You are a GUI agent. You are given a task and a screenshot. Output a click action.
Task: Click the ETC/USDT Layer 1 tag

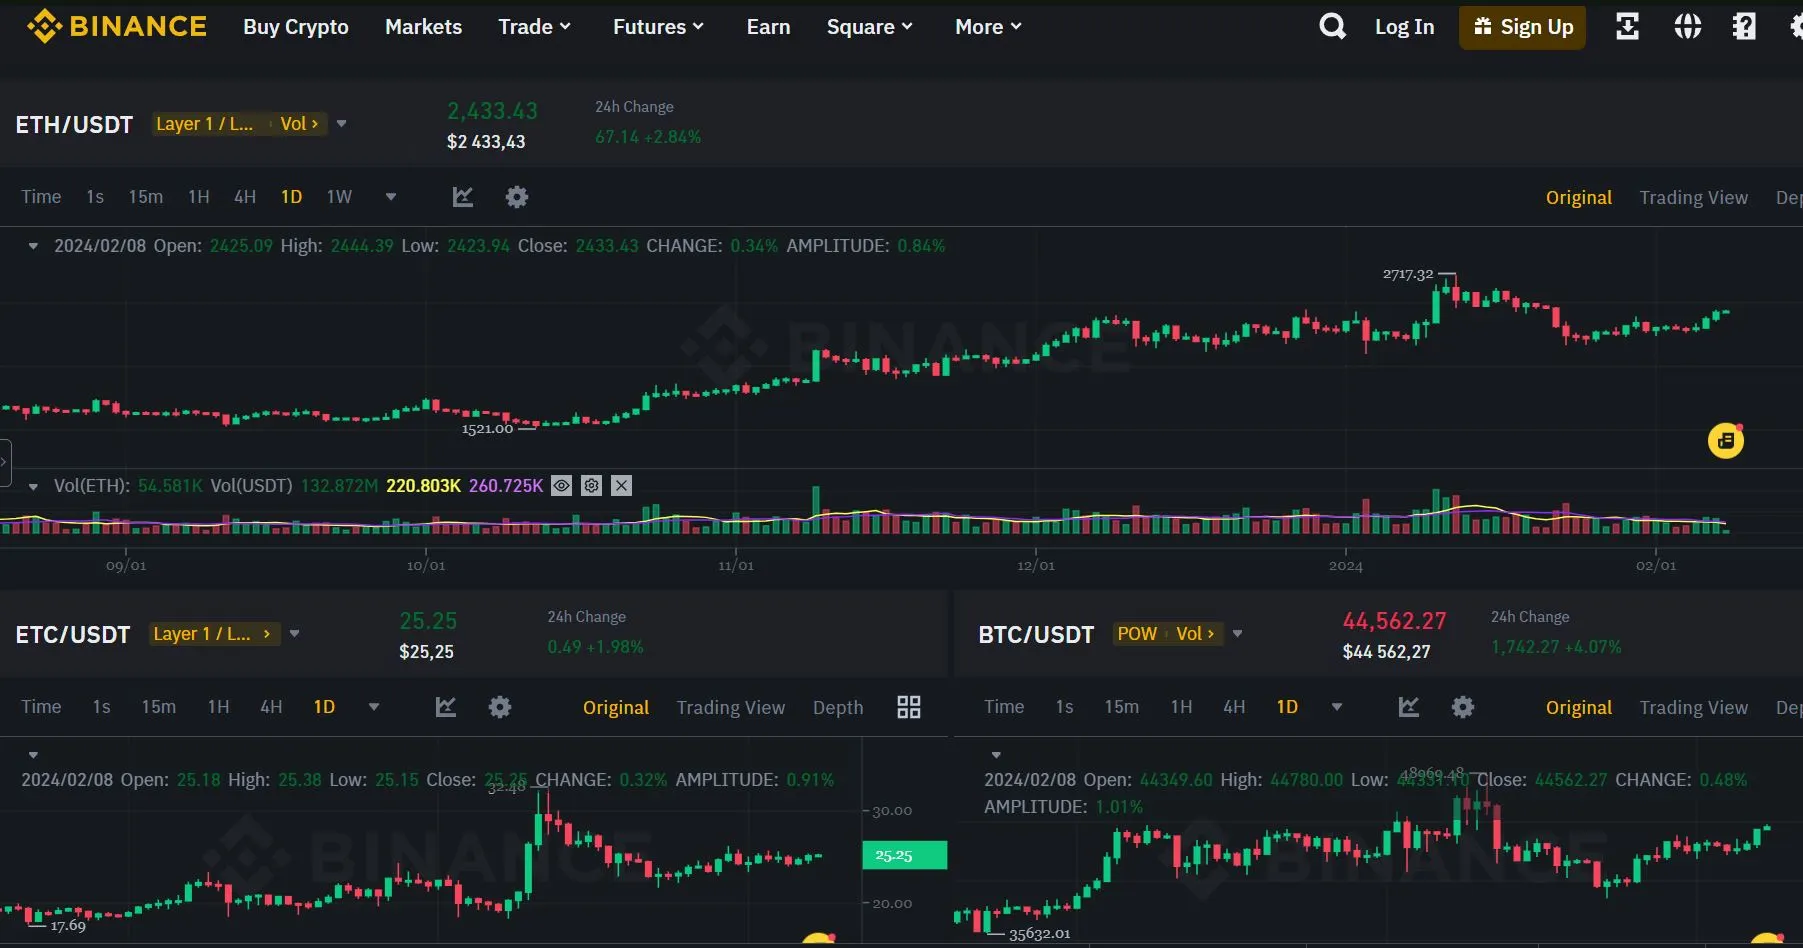tap(212, 634)
